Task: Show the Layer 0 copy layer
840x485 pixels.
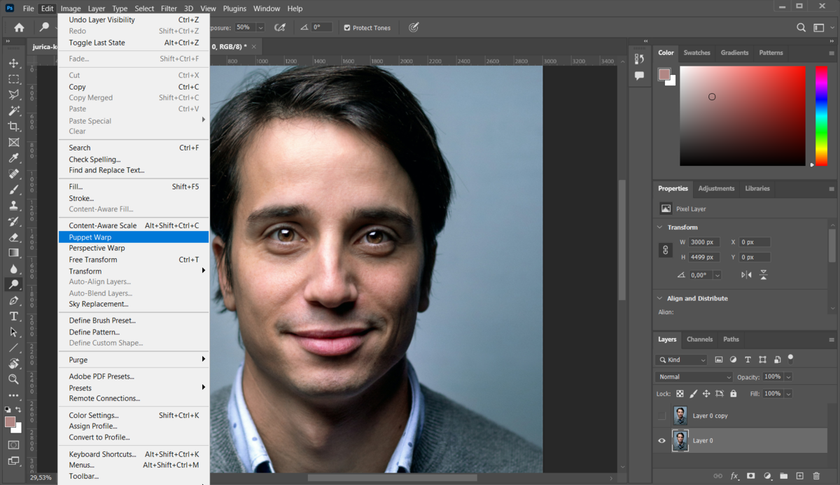Action: (x=661, y=415)
